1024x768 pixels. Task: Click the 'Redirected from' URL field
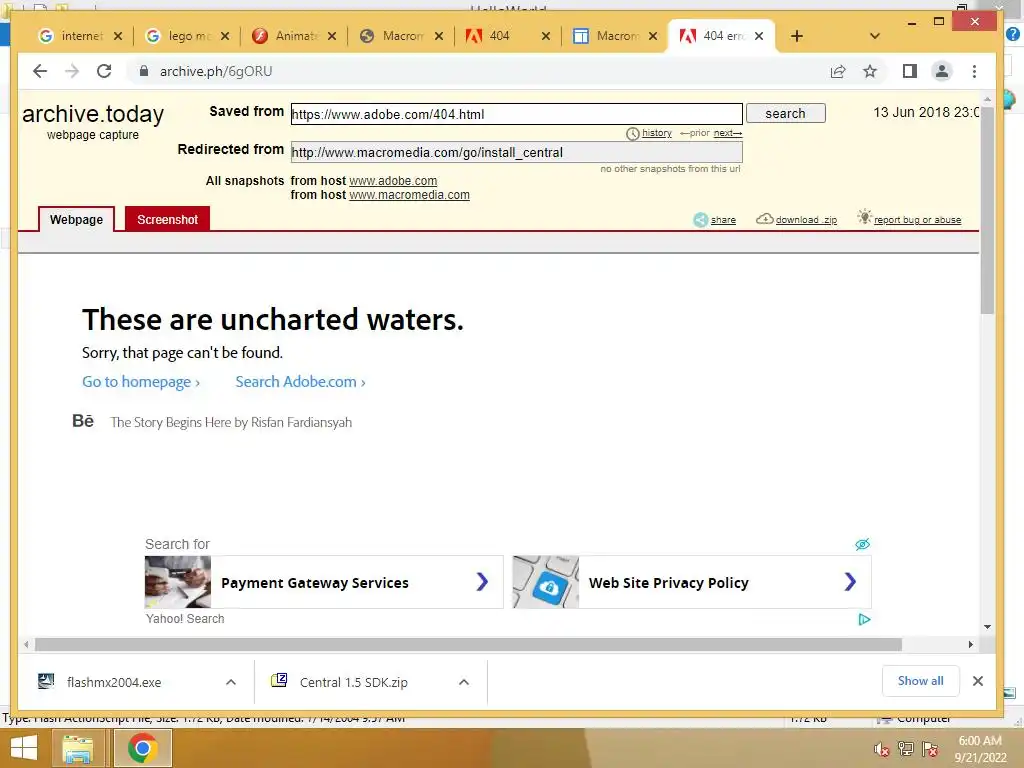(517, 152)
